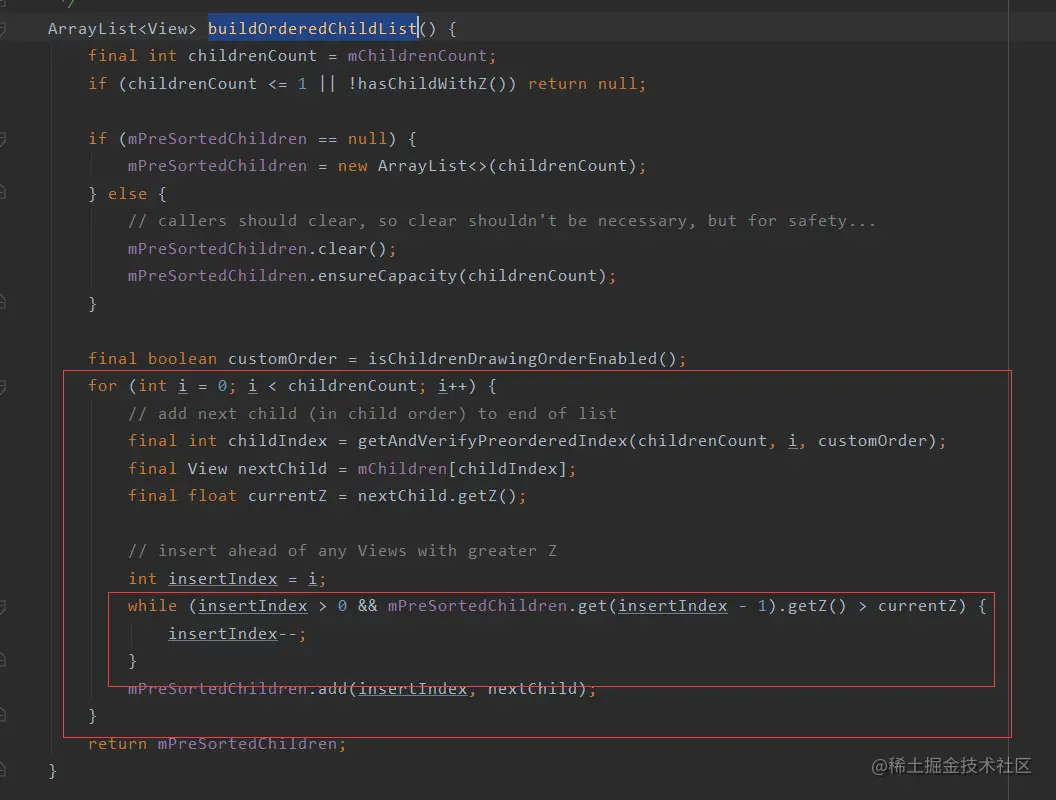Click nextChild.getZ() call
Screen dimensions: 1056x800
coord(437,496)
